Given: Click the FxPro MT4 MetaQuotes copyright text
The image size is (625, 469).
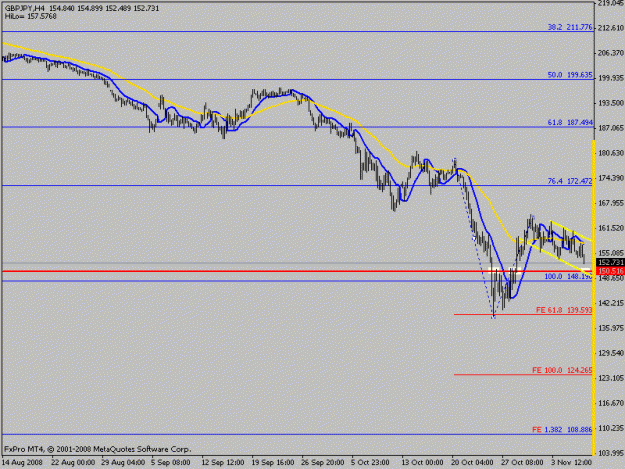Looking at the screenshot, I should click(x=98, y=449).
